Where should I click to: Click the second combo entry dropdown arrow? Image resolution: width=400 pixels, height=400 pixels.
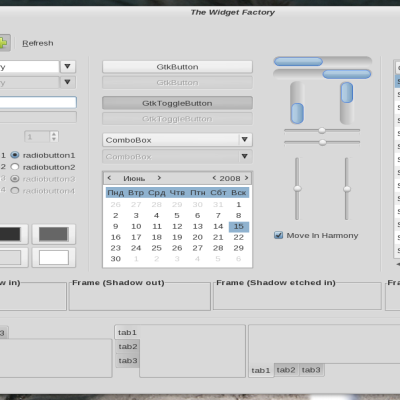68,82
